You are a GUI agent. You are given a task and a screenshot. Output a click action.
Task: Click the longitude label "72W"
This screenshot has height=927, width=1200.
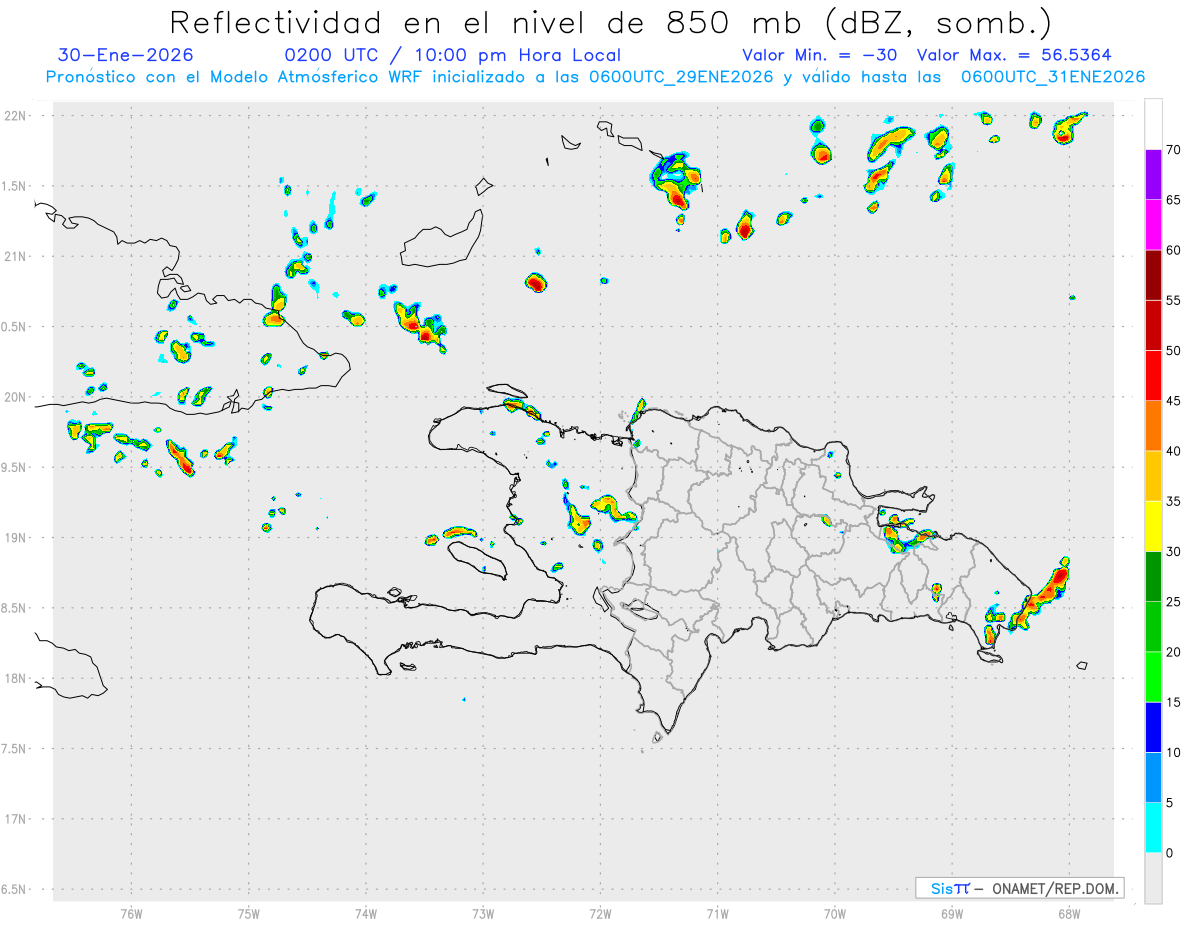pos(600,913)
